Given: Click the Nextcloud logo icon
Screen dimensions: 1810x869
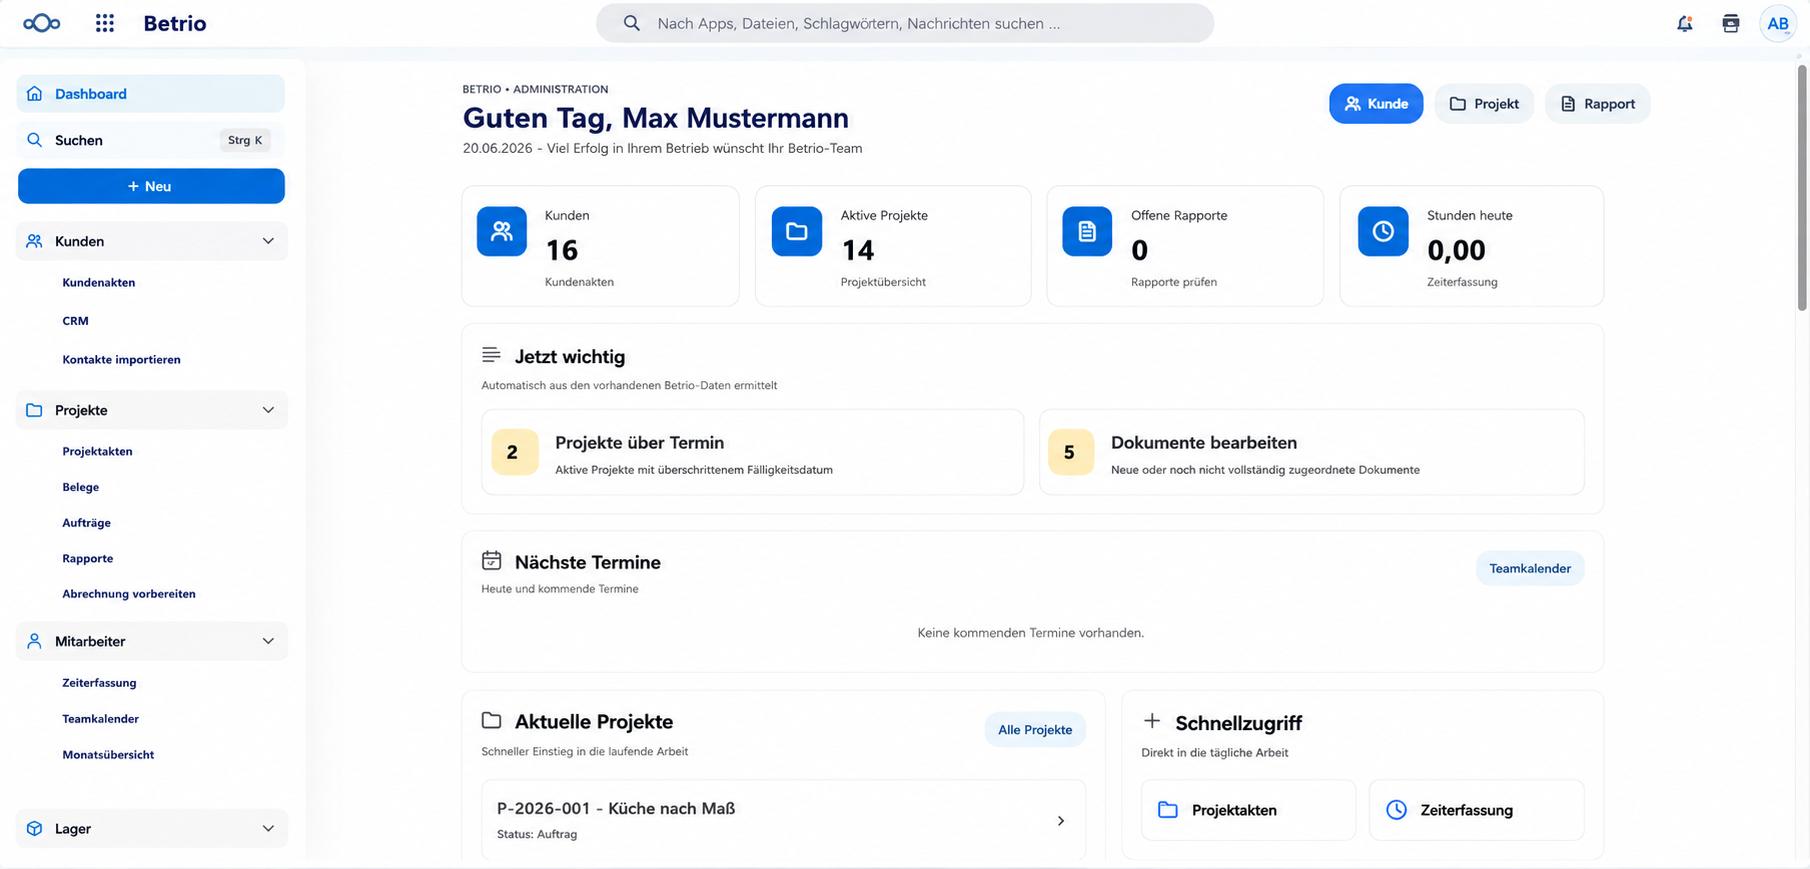Looking at the screenshot, I should click(x=42, y=23).
